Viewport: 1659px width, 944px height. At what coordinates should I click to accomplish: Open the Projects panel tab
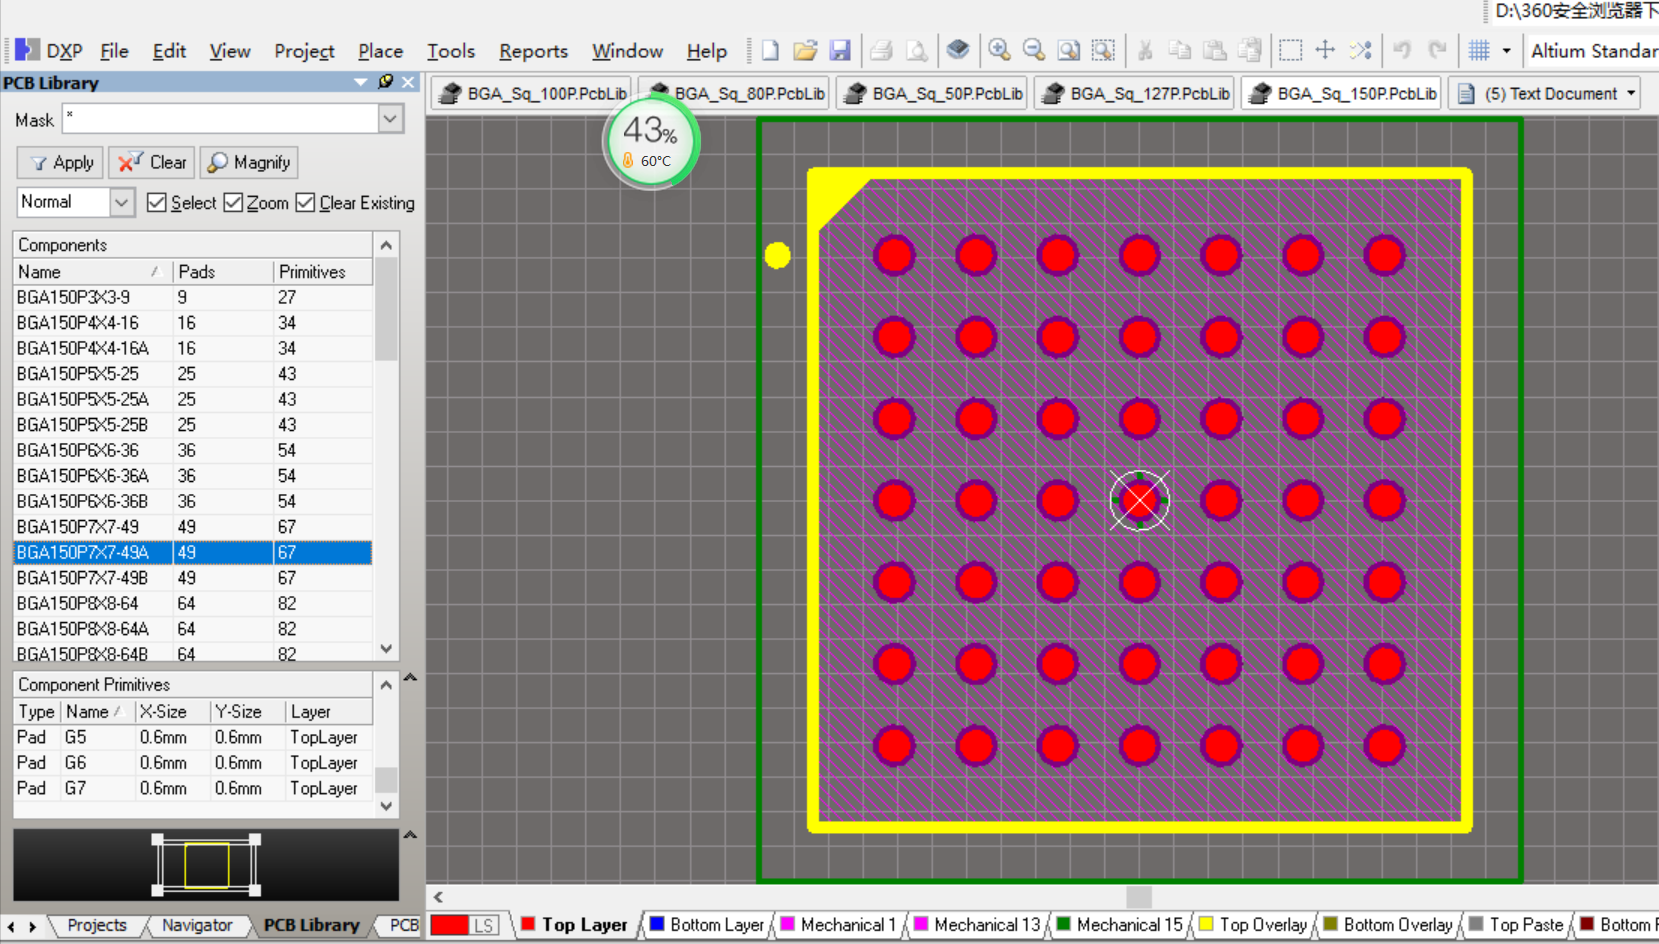pos(97,925)
